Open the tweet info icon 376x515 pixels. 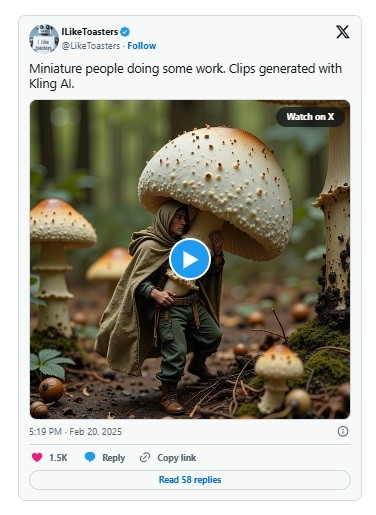pyautogui.click(x=343, y=431)
